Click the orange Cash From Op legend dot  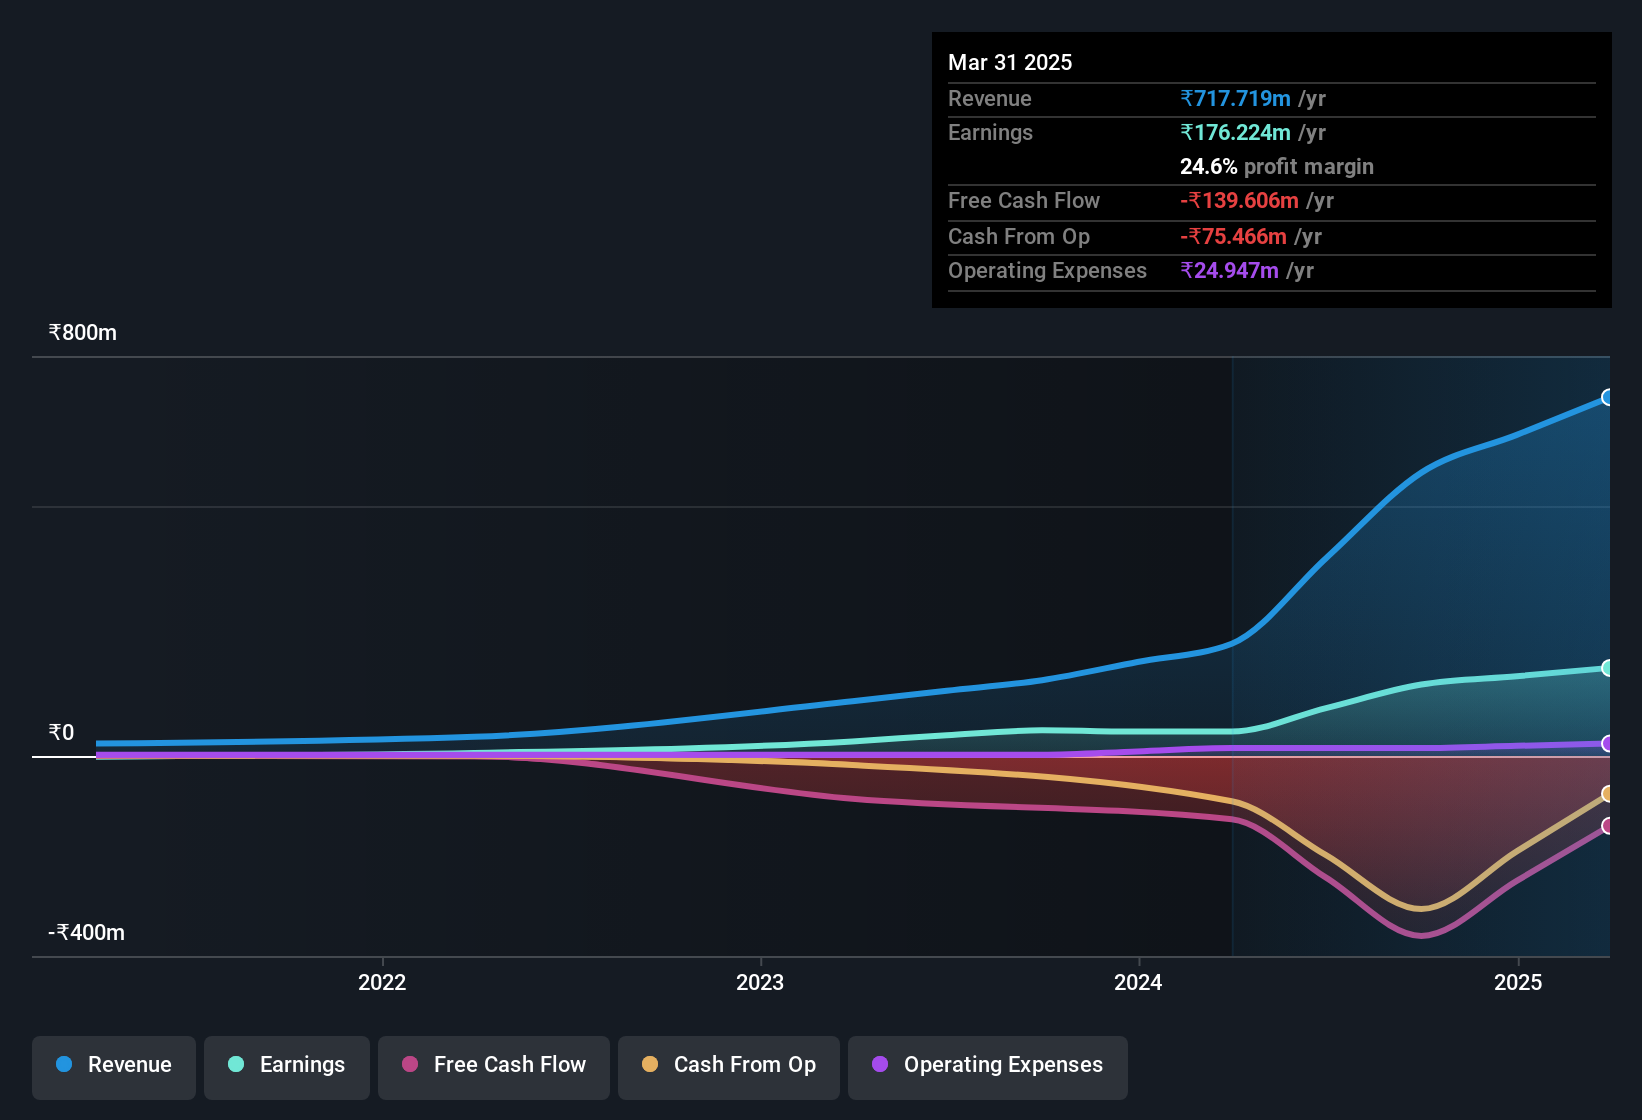click(650, 1065)
